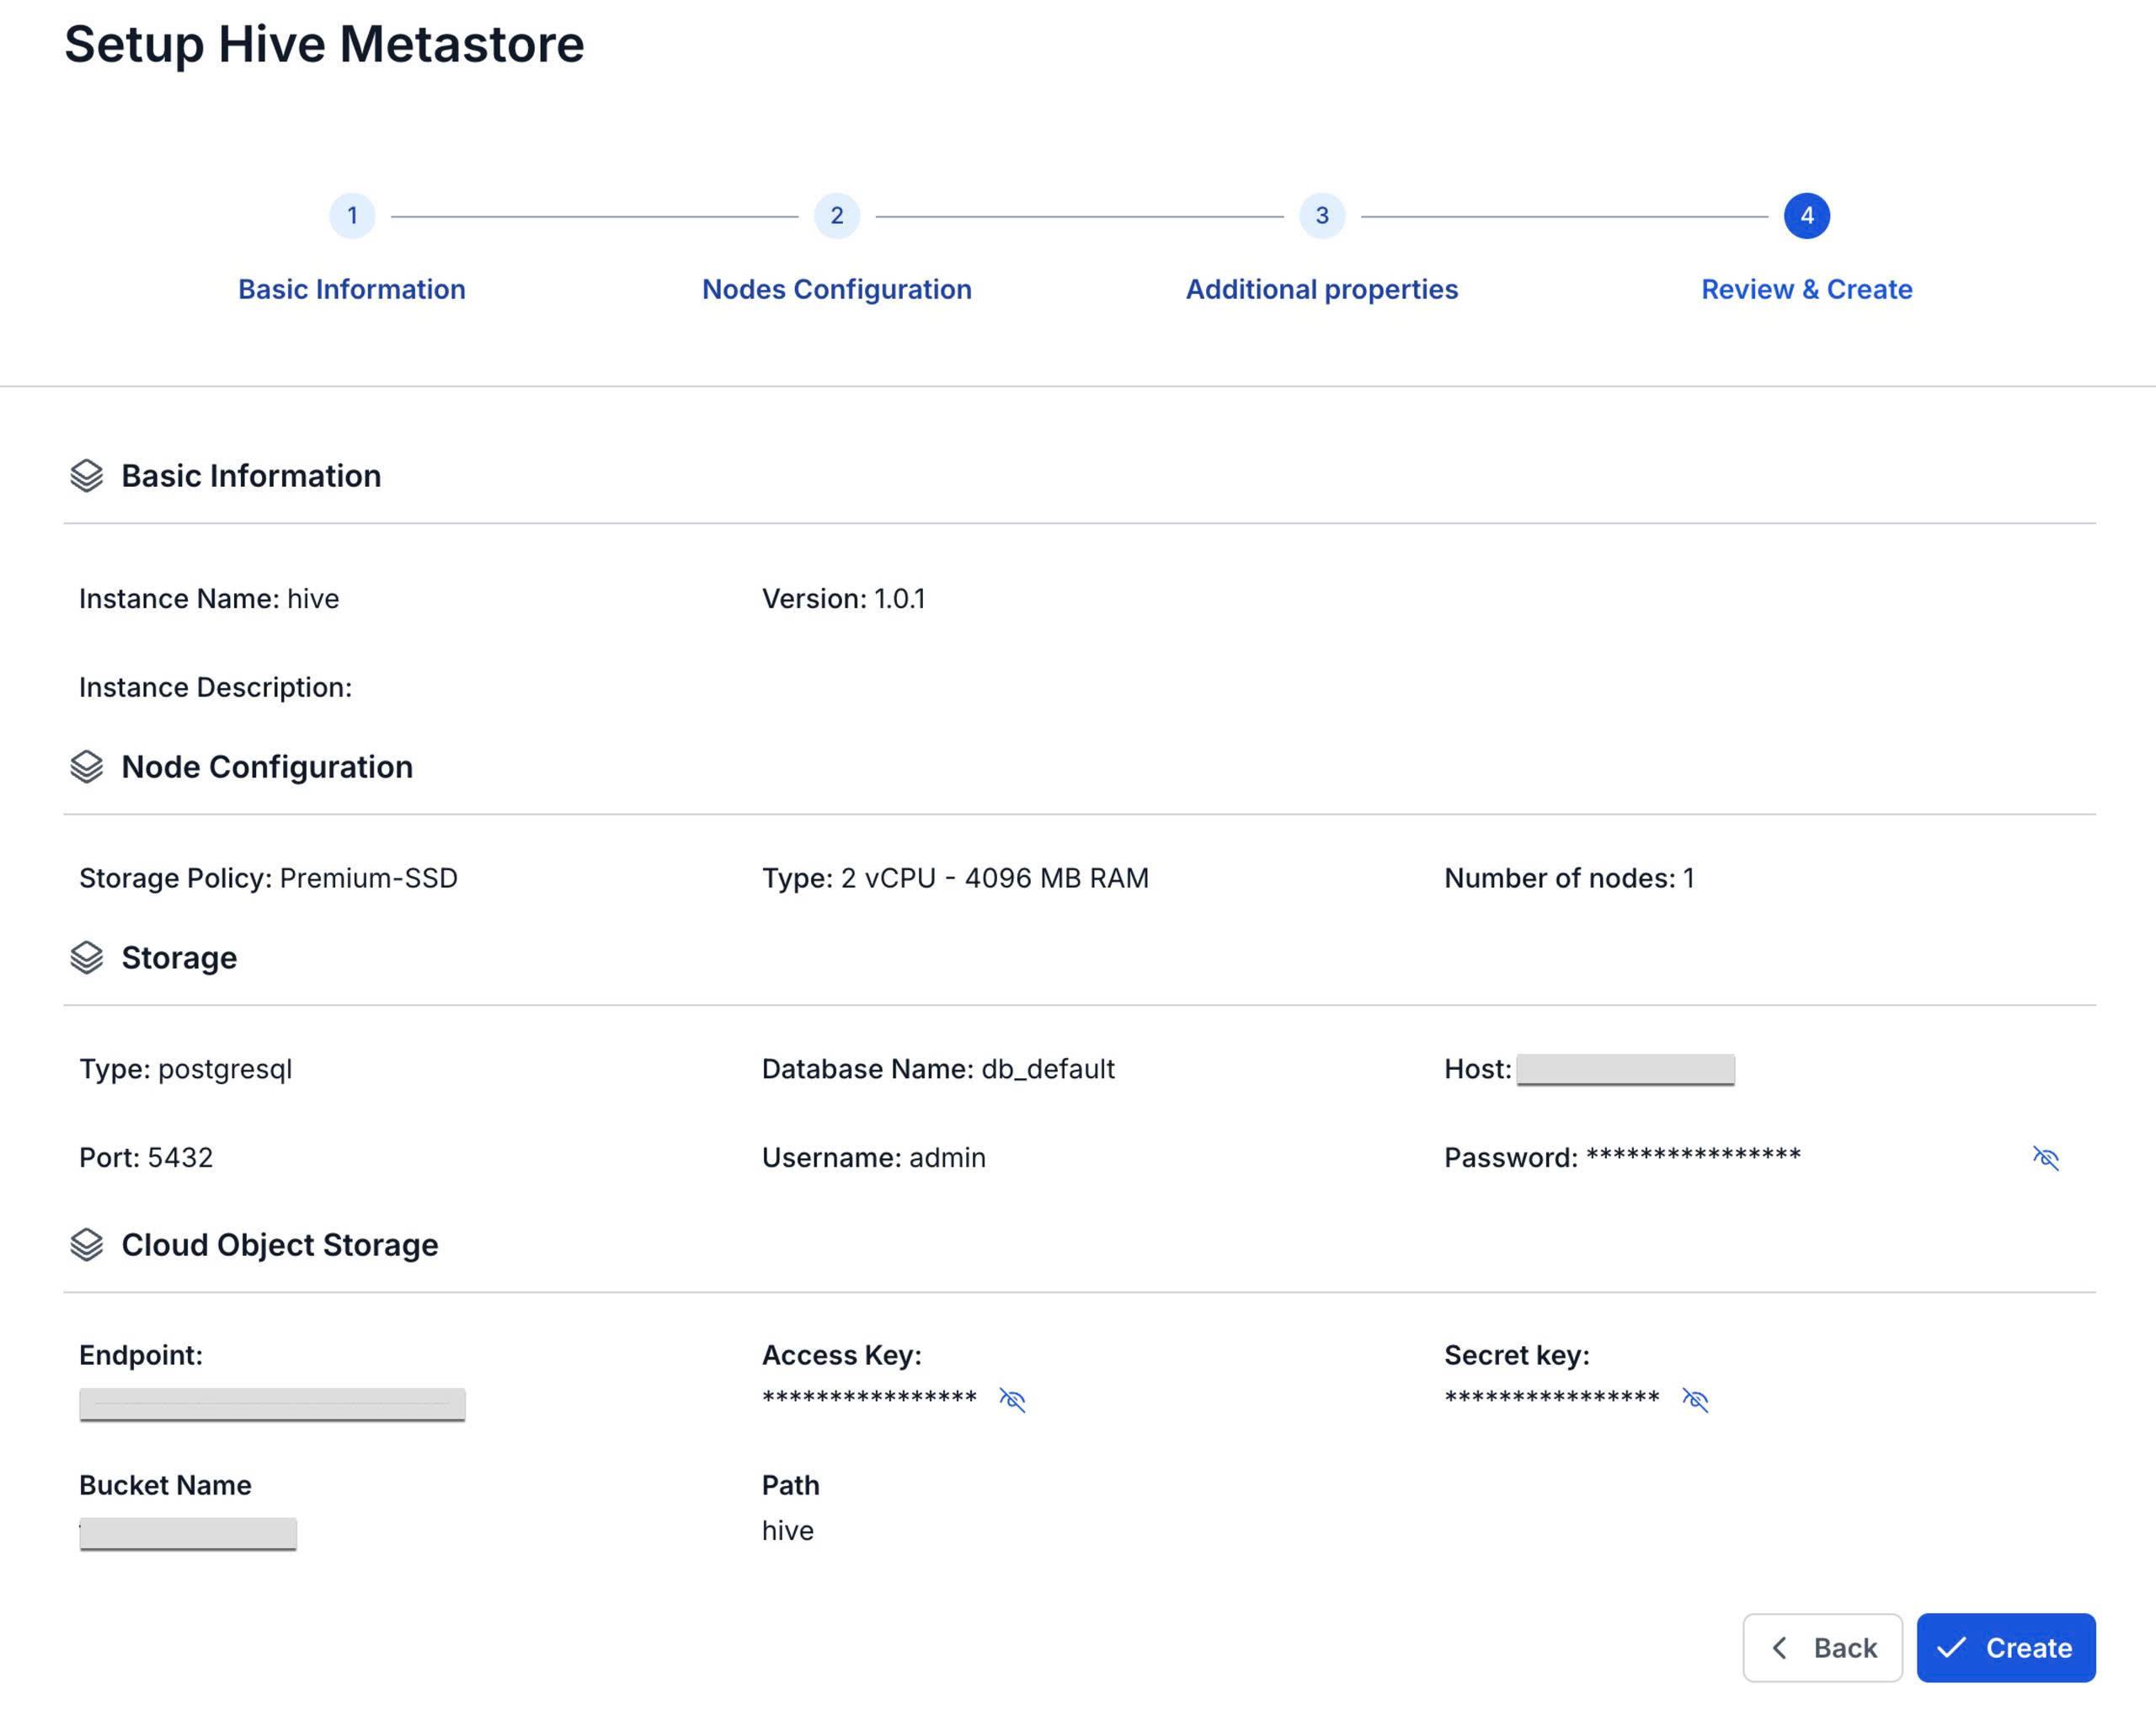Click the masked Secret key asterisks
The height and width of the screenshot is (1726, 2156).
coord(1552,1397)
